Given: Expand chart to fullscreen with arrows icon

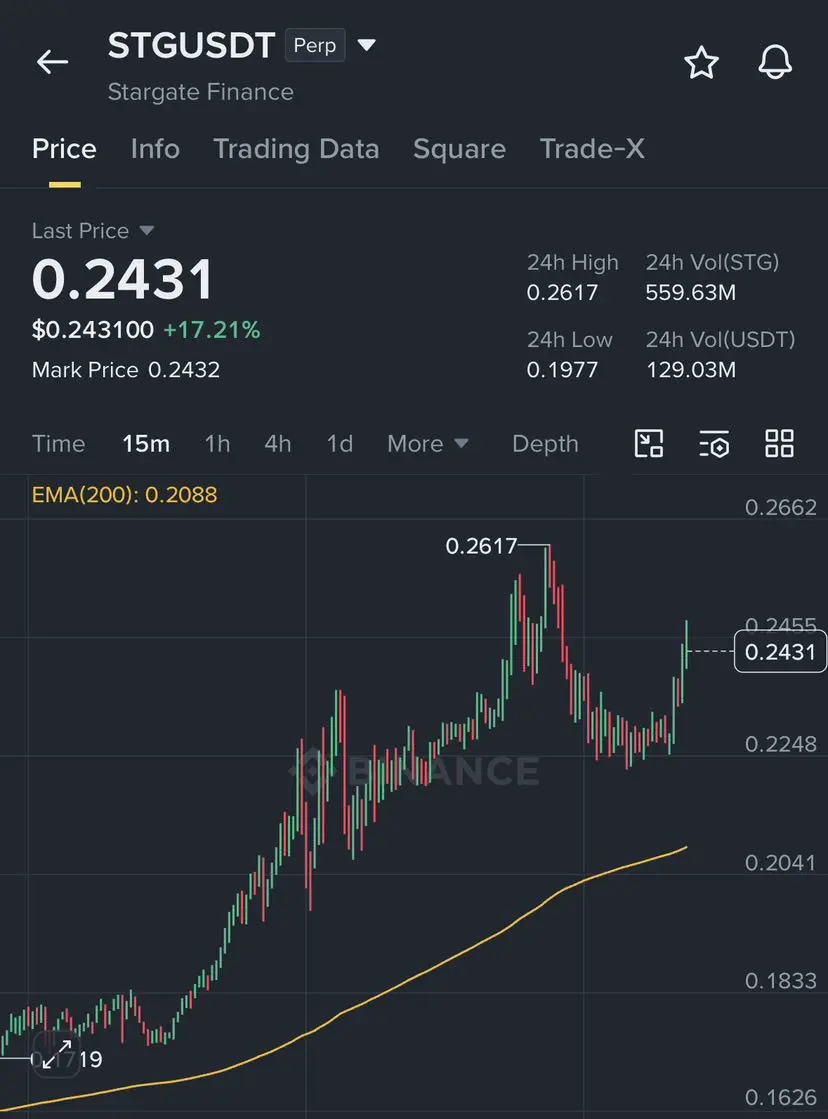Looking at the screenshot, I should (56, 1055).
